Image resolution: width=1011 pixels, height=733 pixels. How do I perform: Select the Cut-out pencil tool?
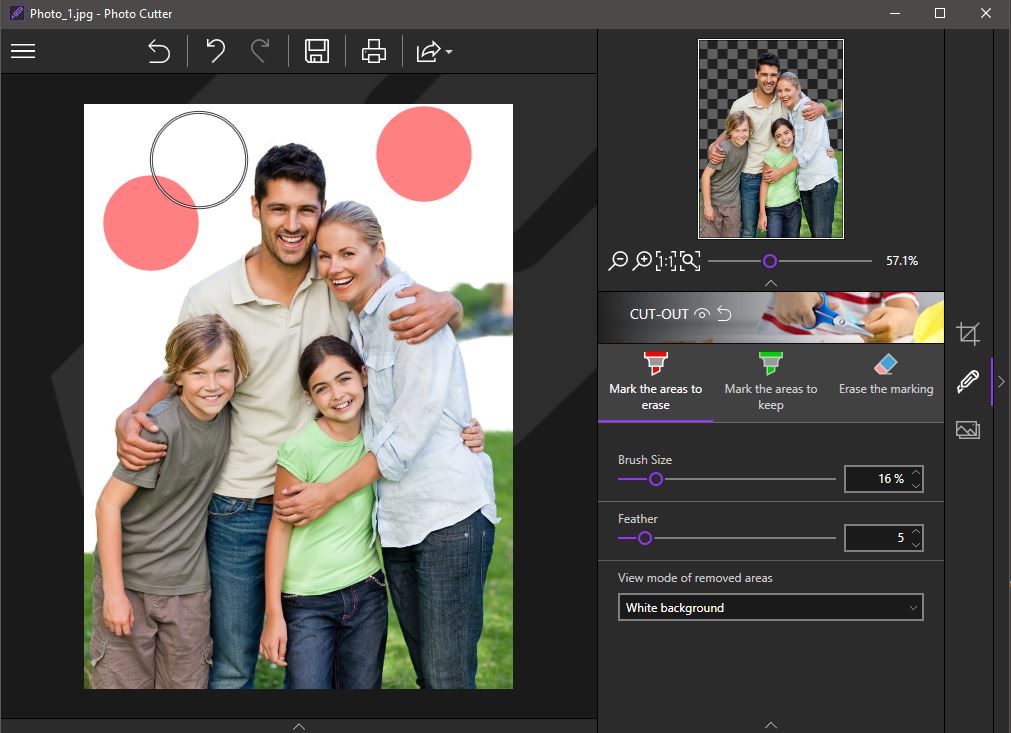[x=968, y=381]
